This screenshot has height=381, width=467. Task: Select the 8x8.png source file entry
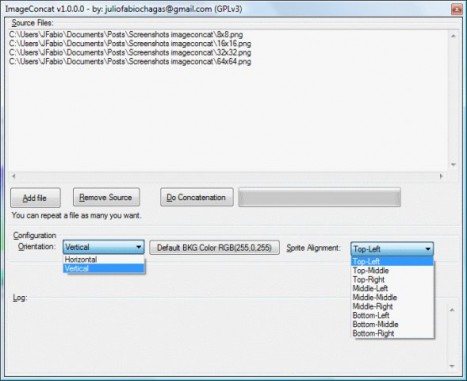(x=126, y=34)
